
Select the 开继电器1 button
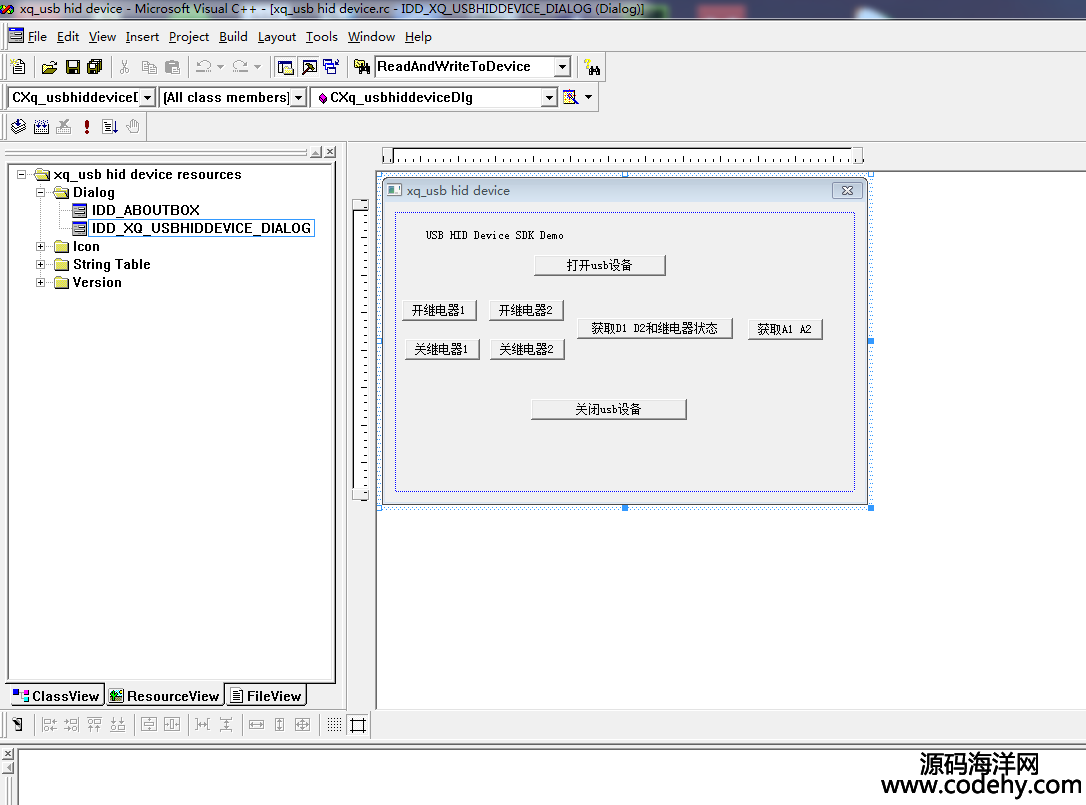coord(439,310)
